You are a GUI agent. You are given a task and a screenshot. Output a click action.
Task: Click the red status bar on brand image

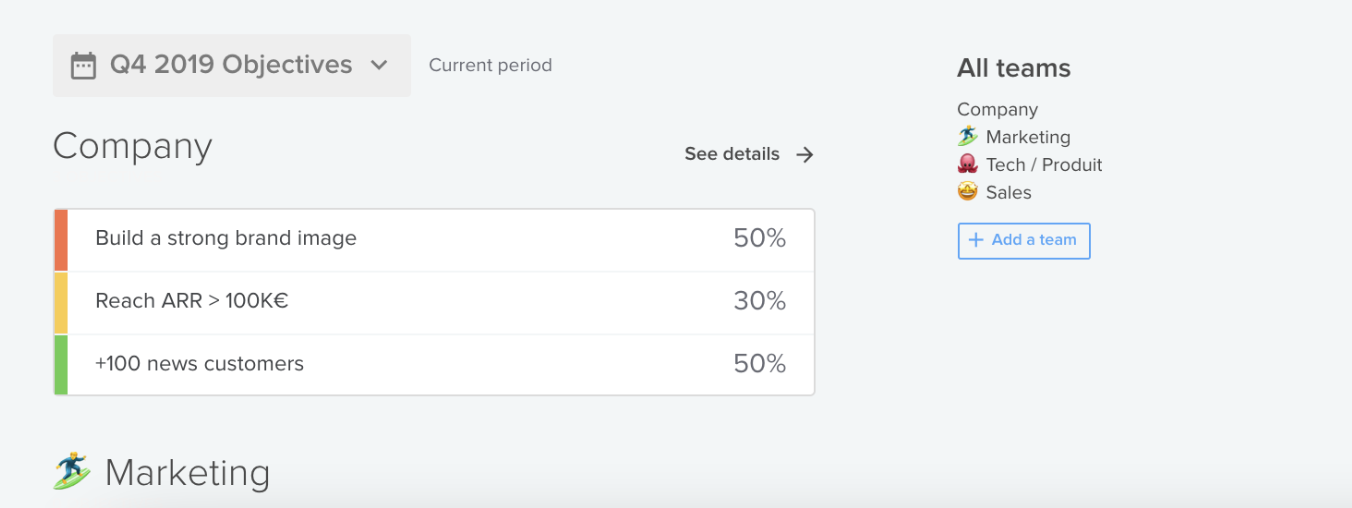point(61,240)
